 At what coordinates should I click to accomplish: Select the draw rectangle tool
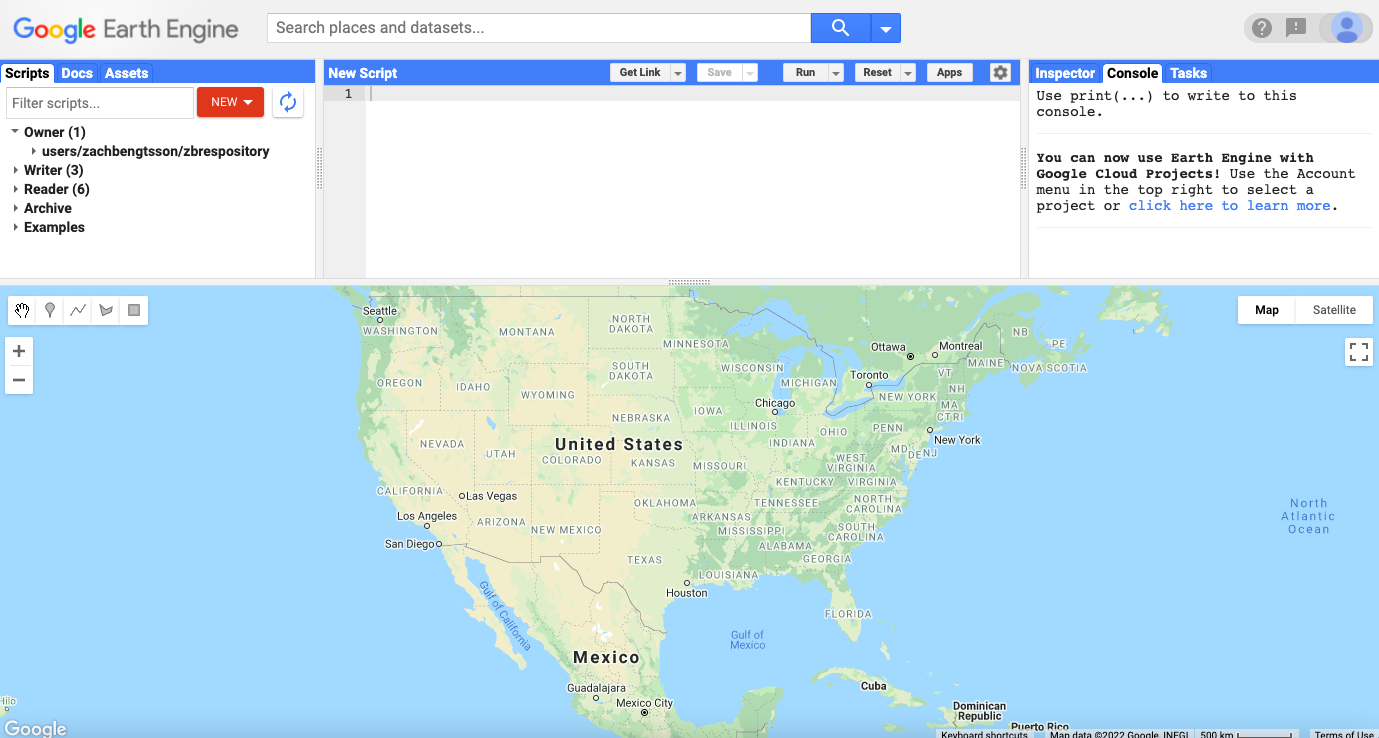134,311
